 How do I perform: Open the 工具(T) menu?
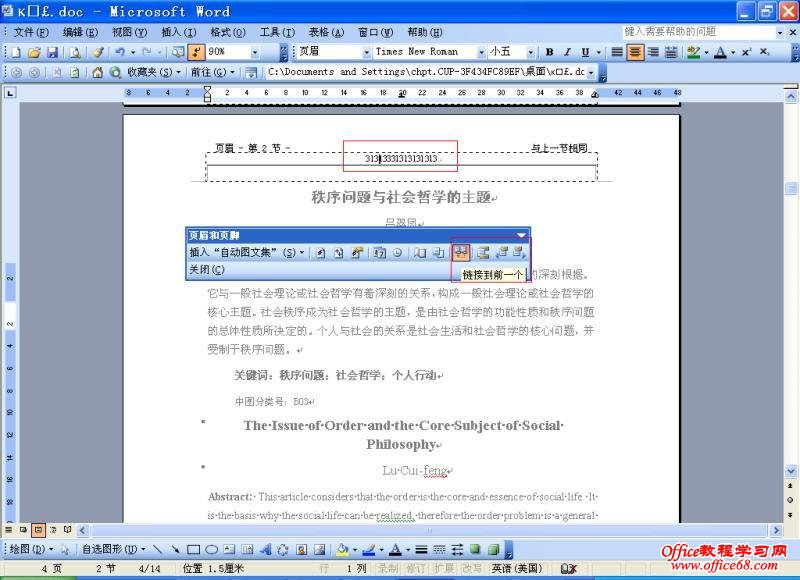click(277, 32)
